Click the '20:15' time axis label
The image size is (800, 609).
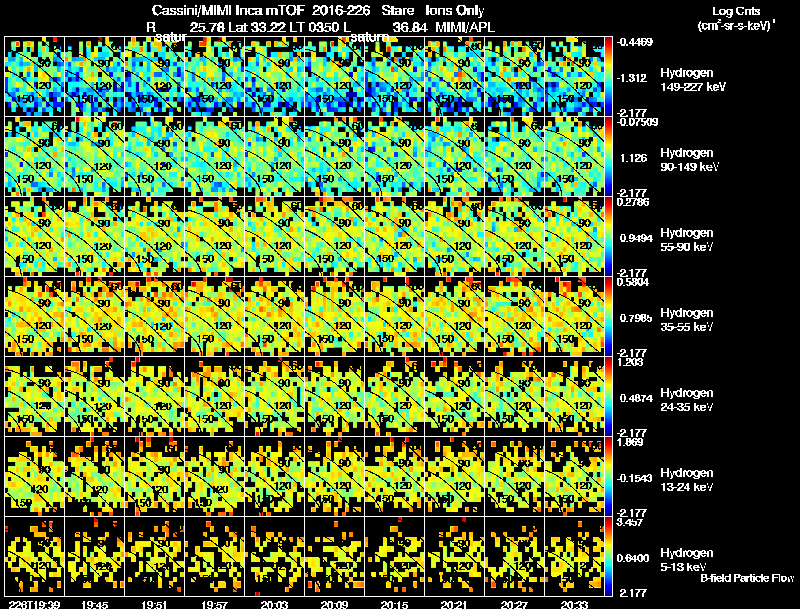click(x=394, y=604)
